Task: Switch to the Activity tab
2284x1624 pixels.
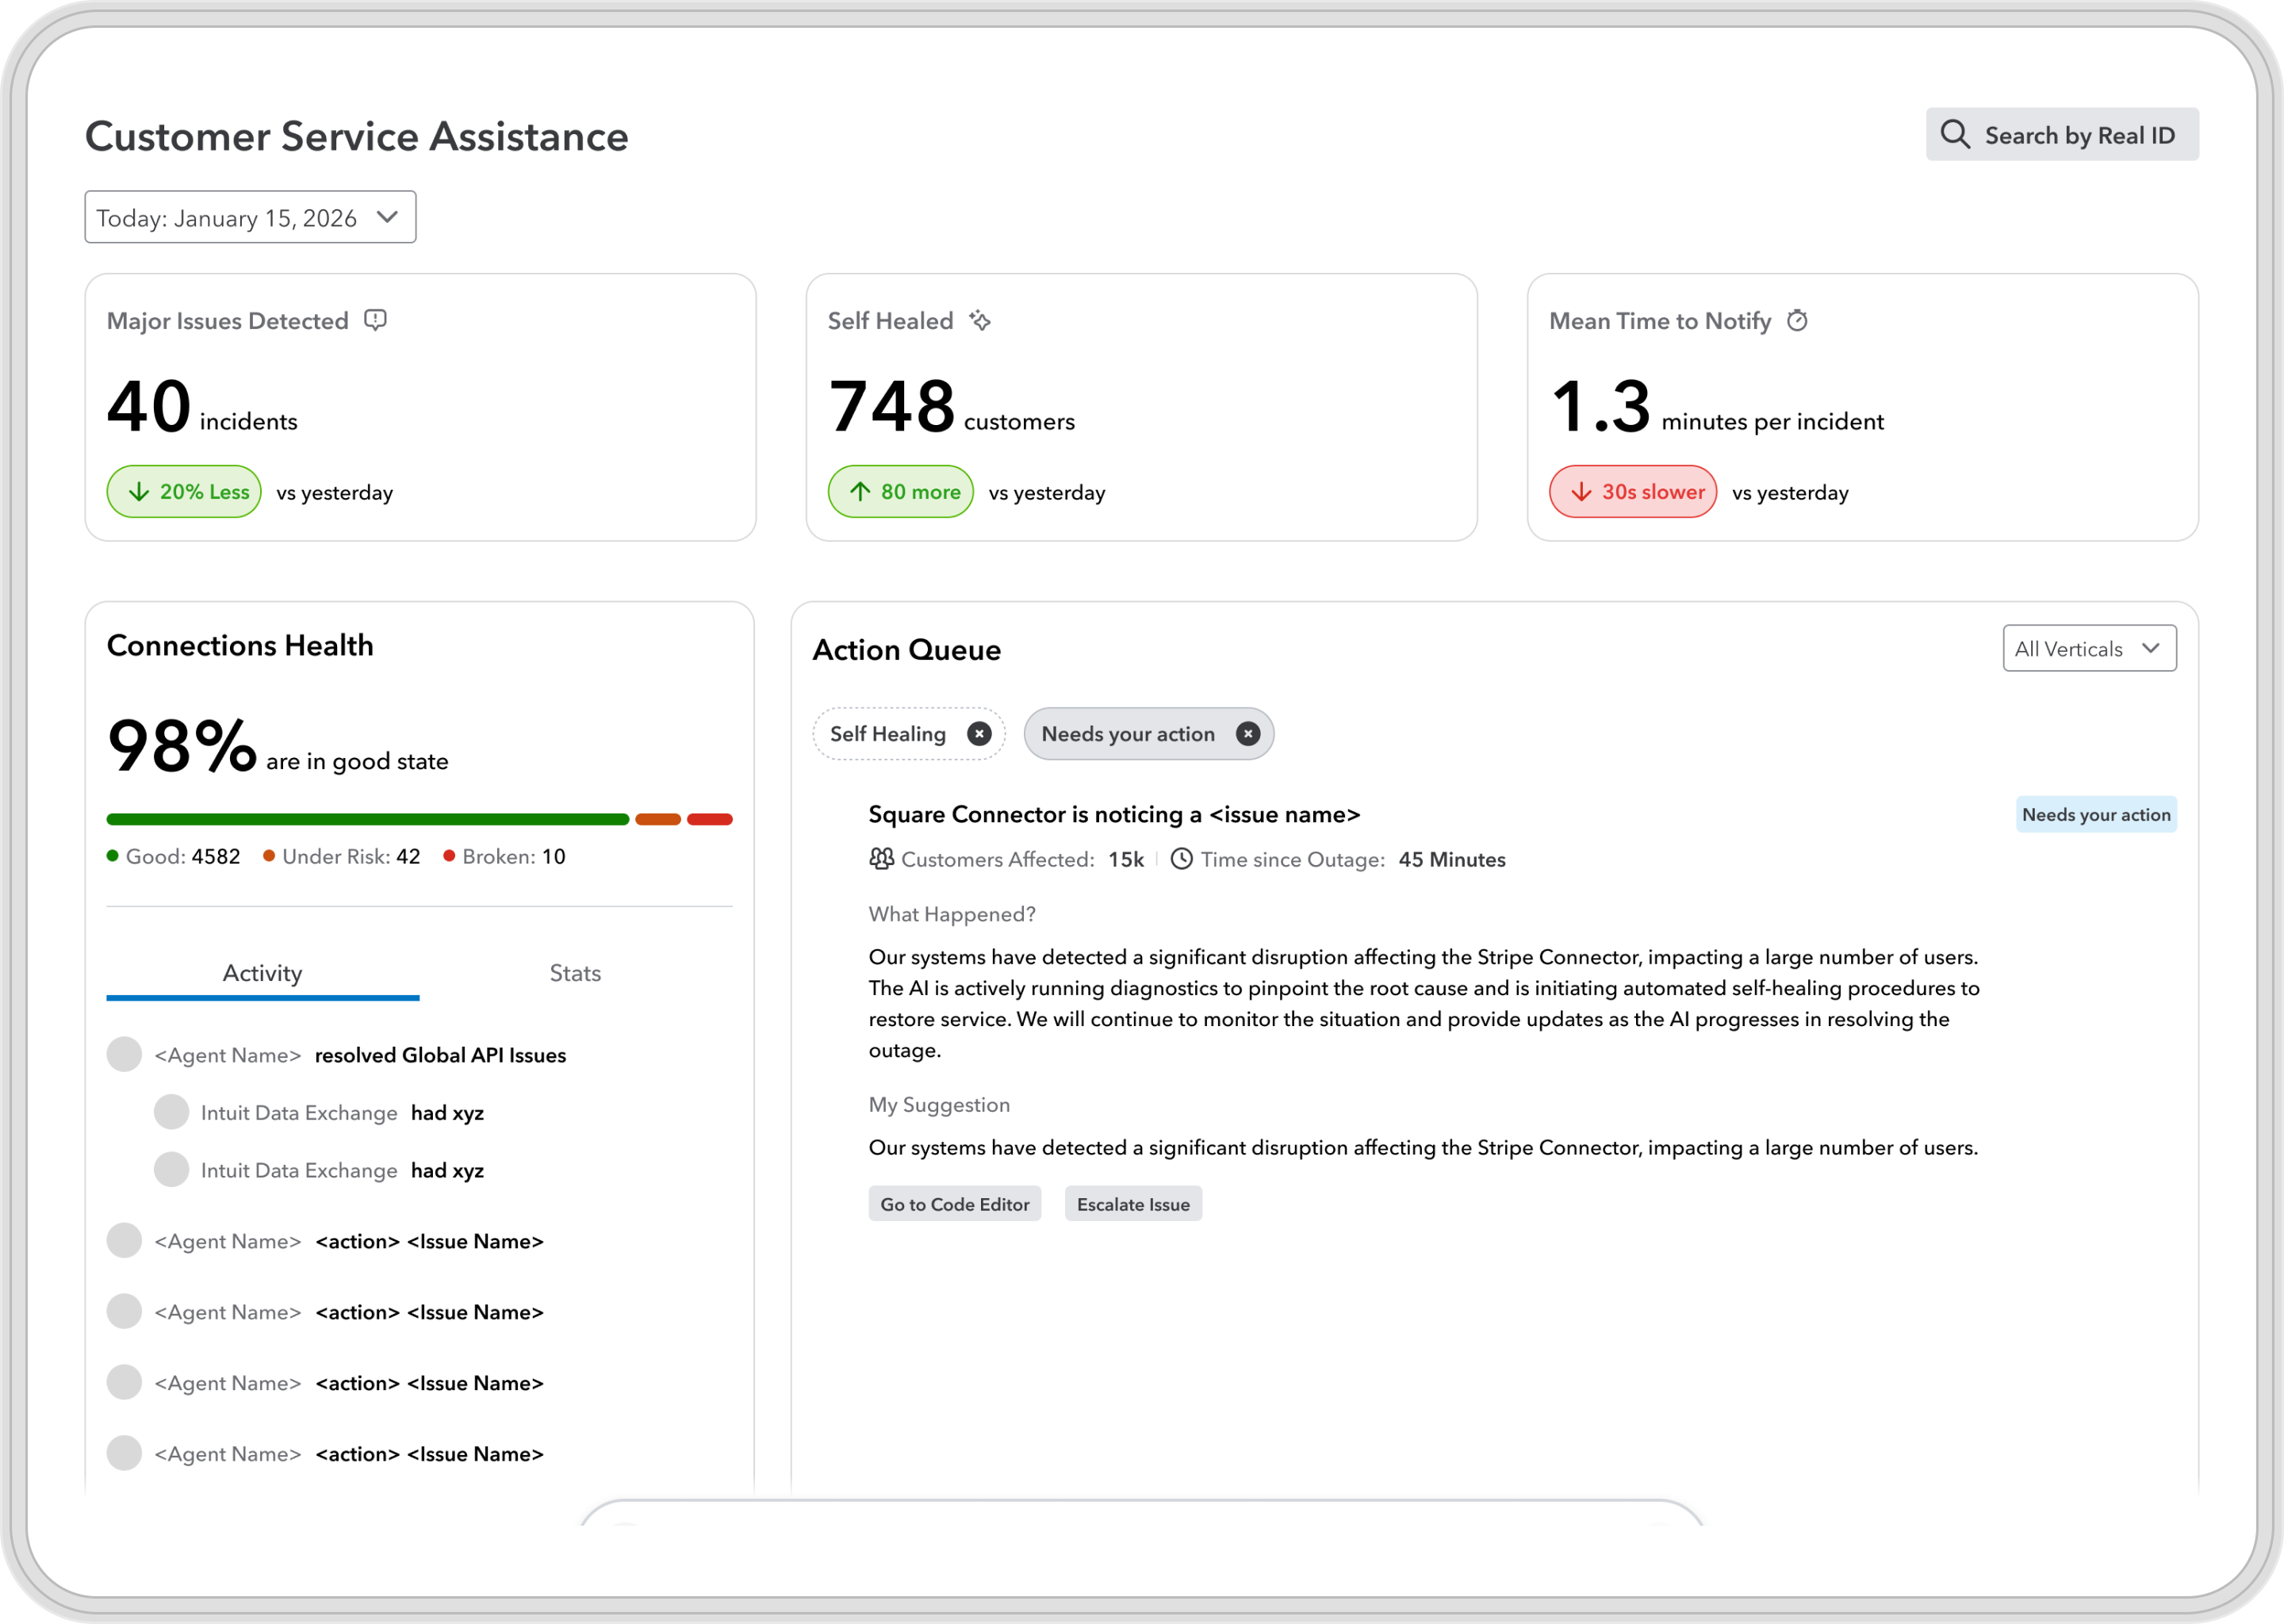Action: pyautogui.click(x=262, y=973)
